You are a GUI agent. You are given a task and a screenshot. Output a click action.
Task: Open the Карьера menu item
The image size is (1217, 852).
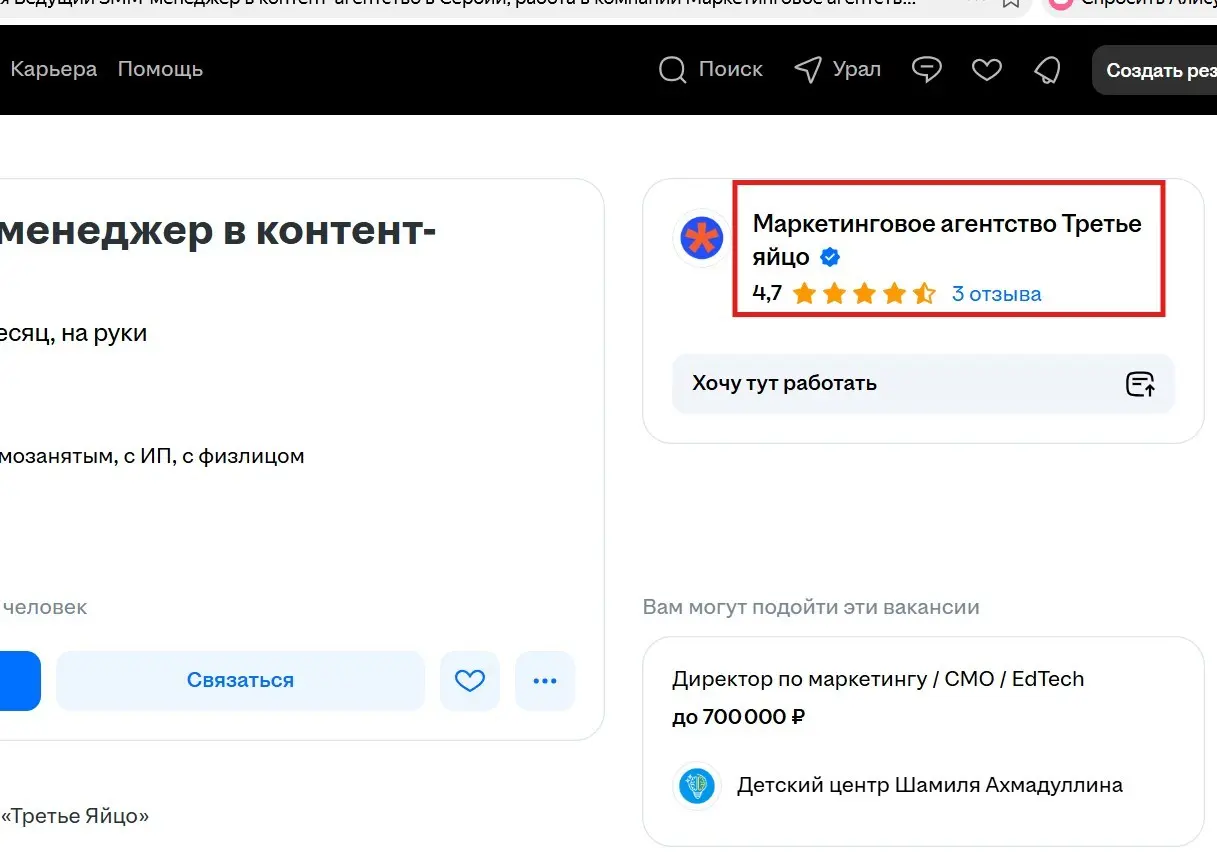coord(53,69)
